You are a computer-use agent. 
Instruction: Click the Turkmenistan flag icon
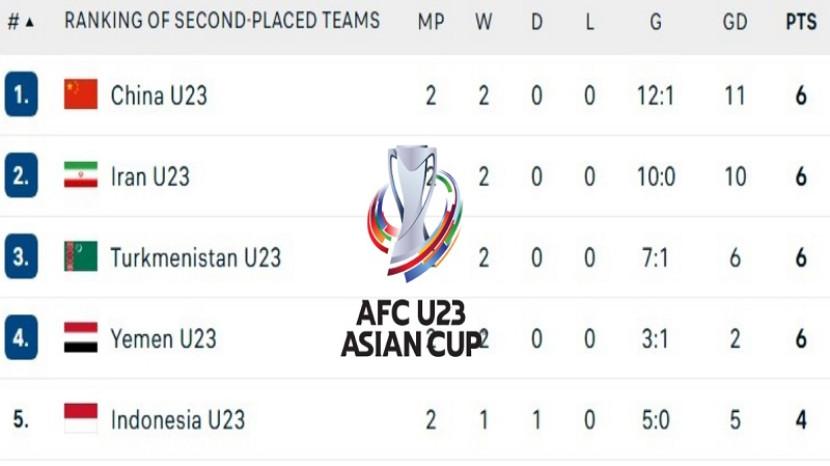coord(81,257)
